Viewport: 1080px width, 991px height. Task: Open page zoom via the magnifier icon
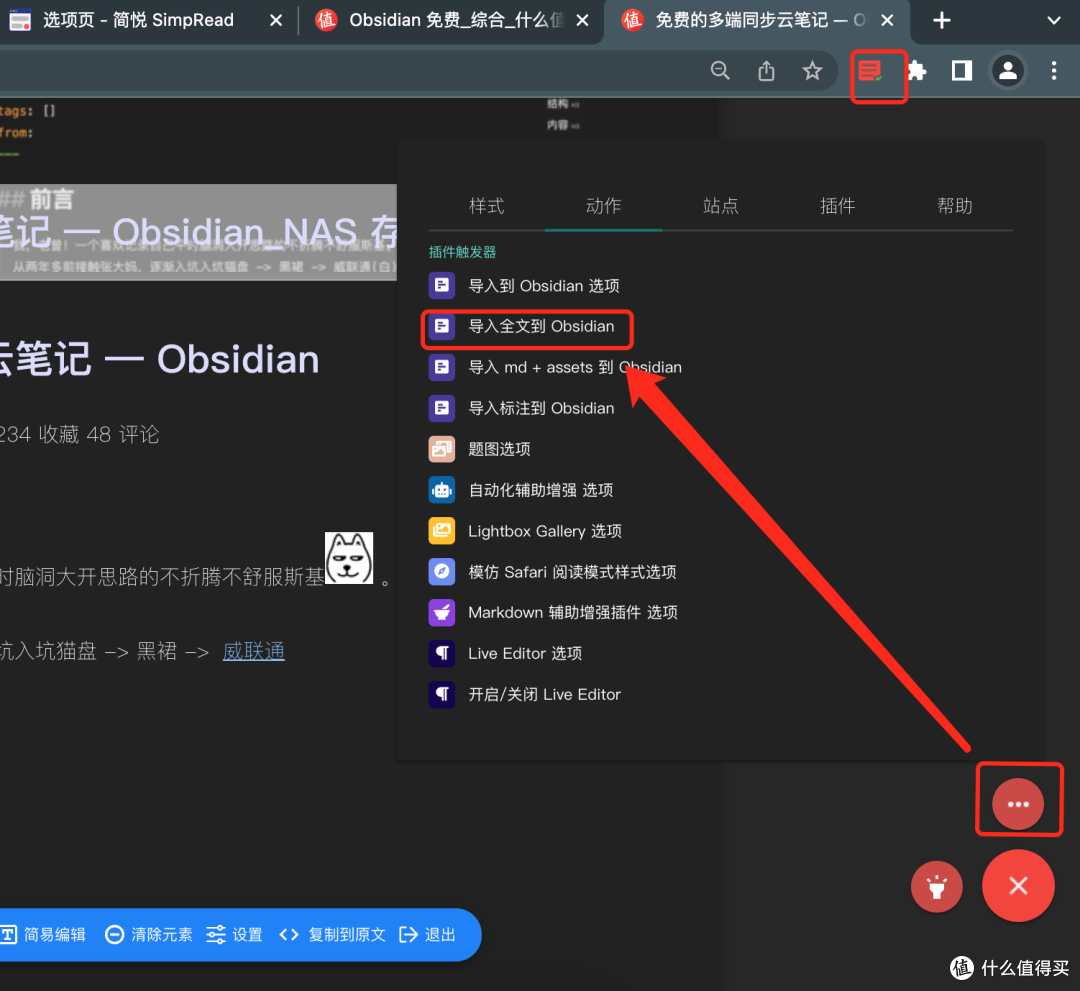pyautogui.click(x=720, y=71)
